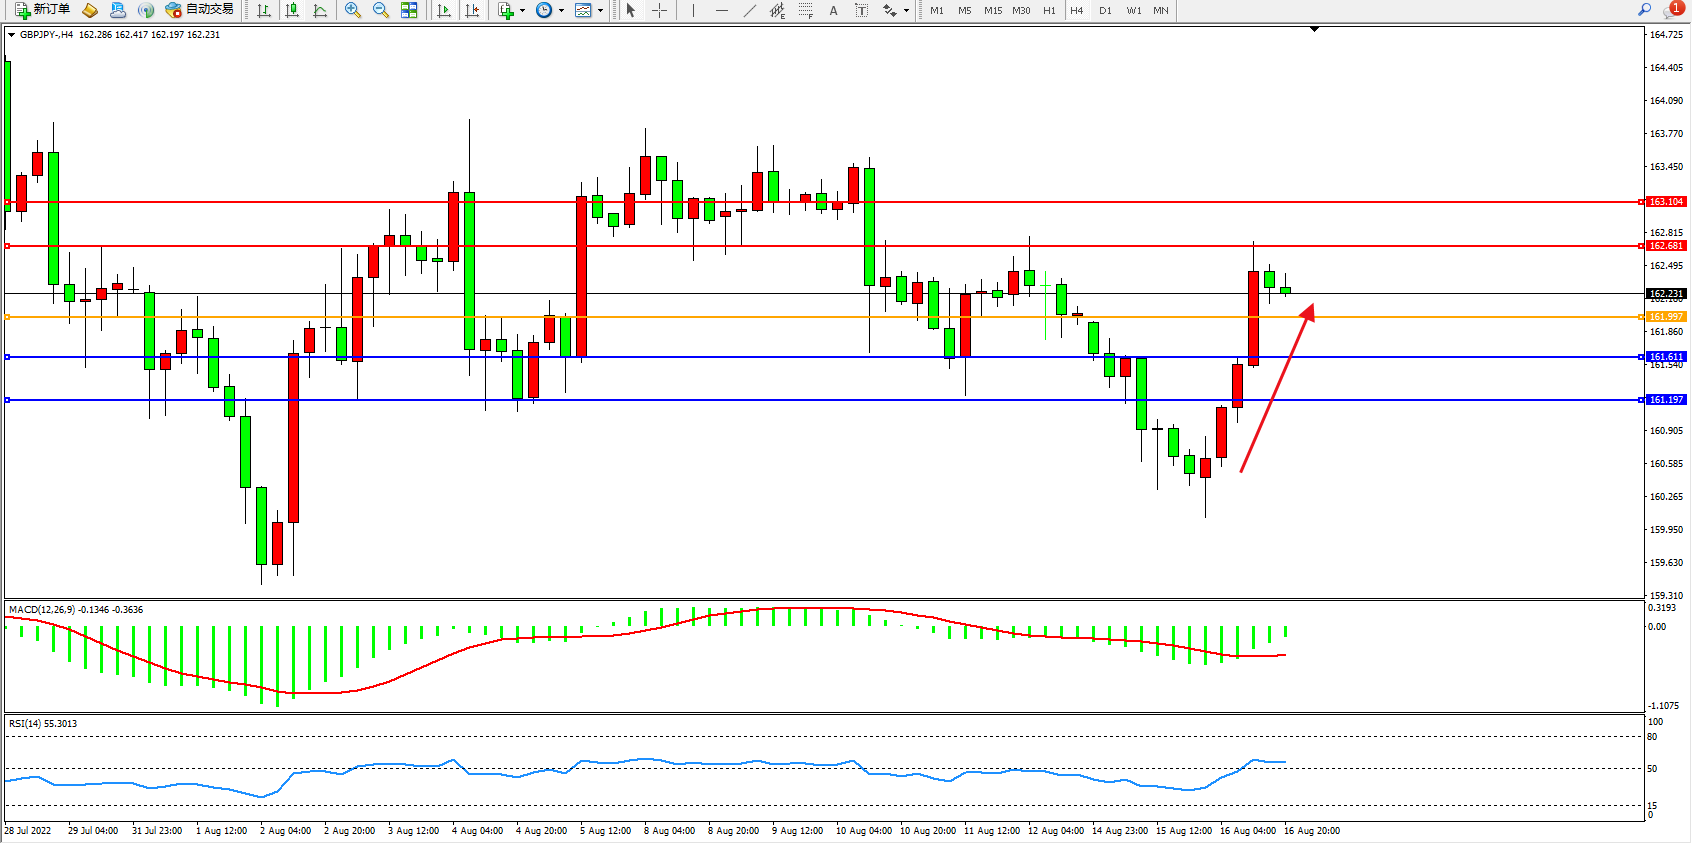Zoom out on the chart
Viewport: 1692px width, 844px height.
click(380, 10)
